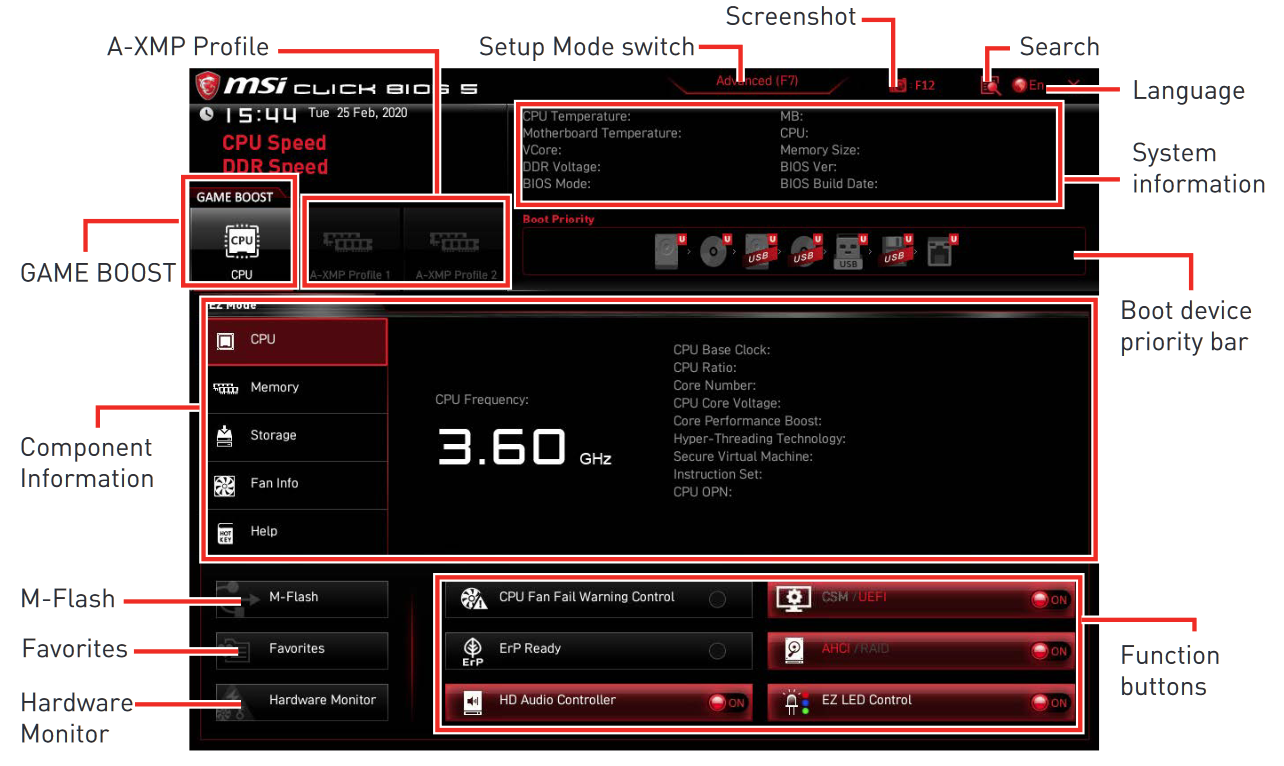Screen dimensions: 1284x766
Task: Open the Memory information tab
Action: pos(298,389)
